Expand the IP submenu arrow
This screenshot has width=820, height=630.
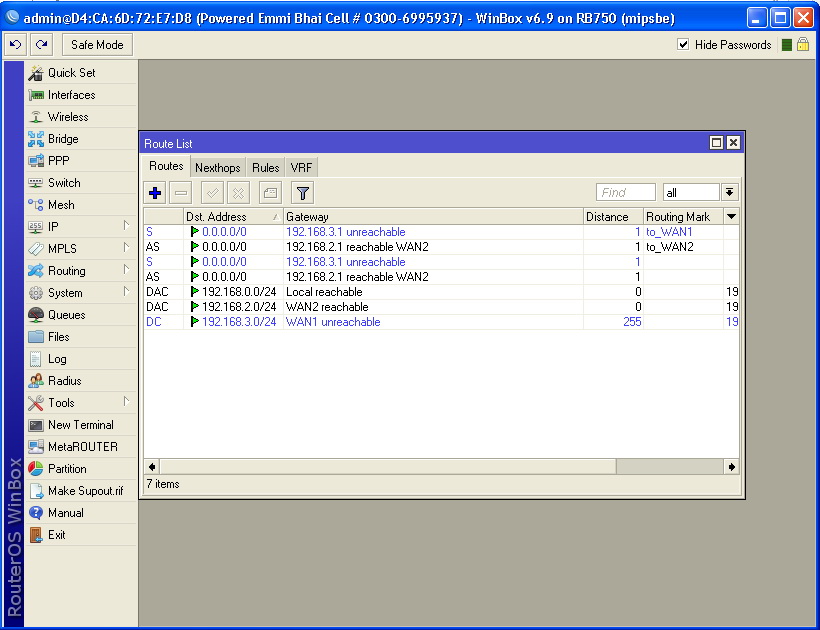pyautogui.click(x=126, y=225)
